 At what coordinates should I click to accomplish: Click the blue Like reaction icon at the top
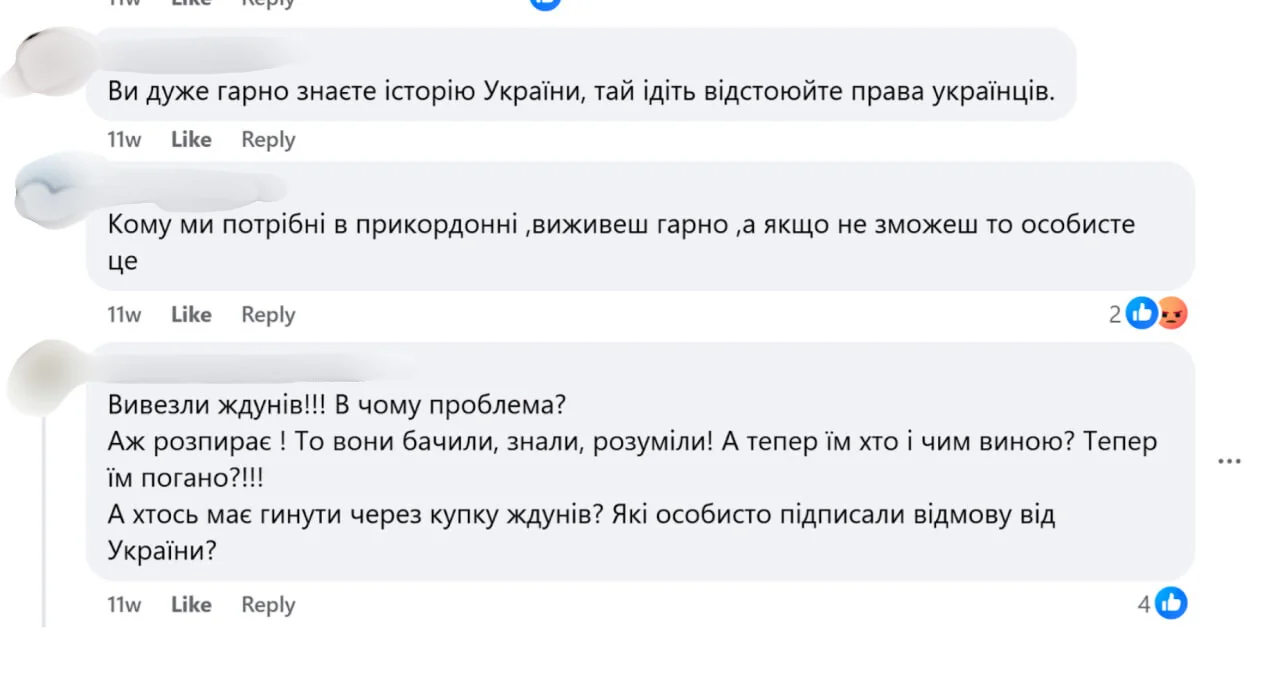pyautogui.click(x=545, y=3)
